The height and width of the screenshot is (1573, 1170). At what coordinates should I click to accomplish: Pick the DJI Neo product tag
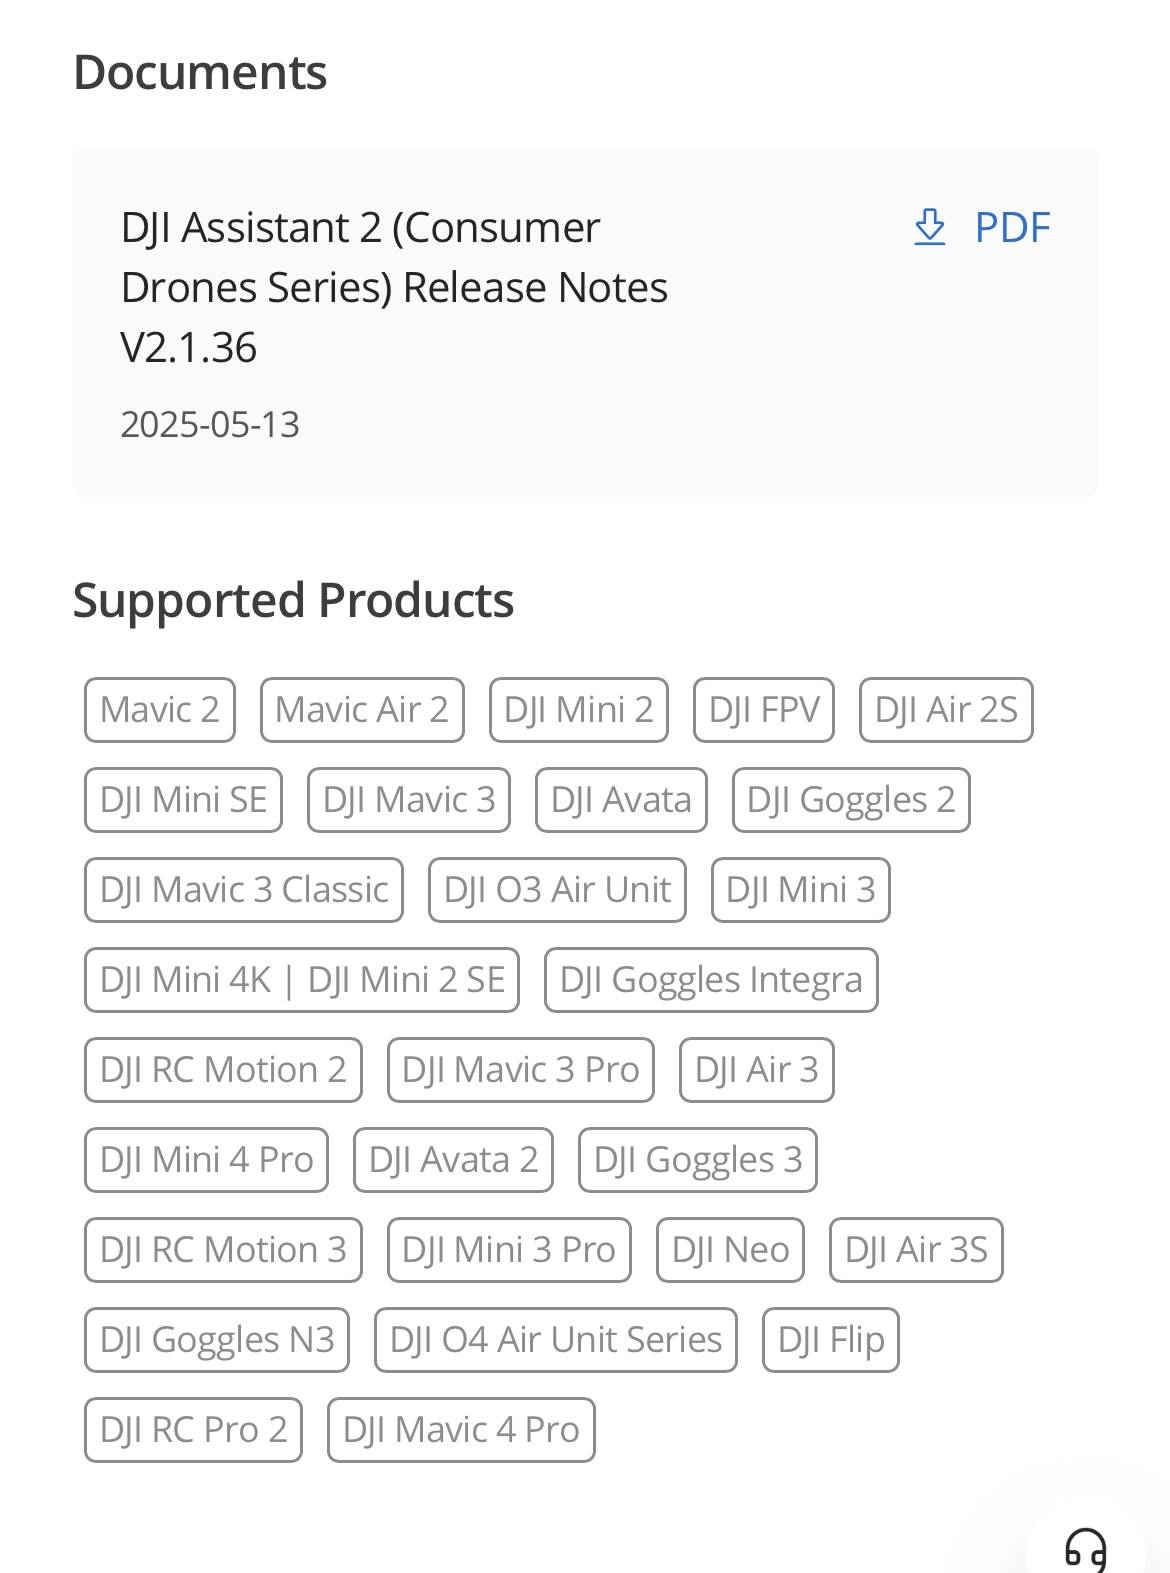(x=730, y=1250)
